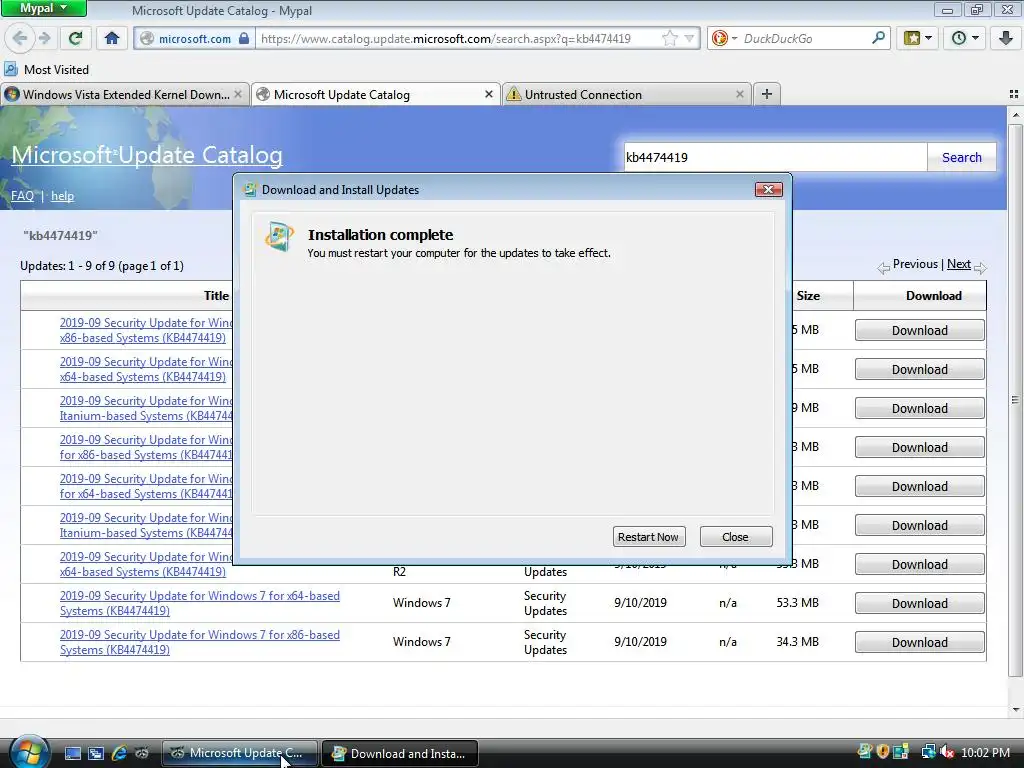Click the security shield tray icon
The height and width of the screenshot is (768, 1024).
(882, 752)
